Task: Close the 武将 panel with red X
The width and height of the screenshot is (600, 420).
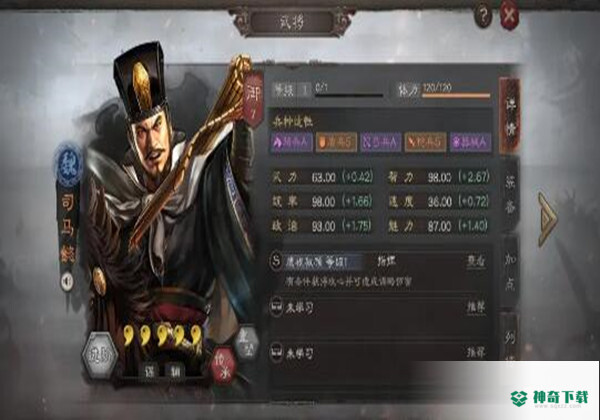Action: pos(509,16)
